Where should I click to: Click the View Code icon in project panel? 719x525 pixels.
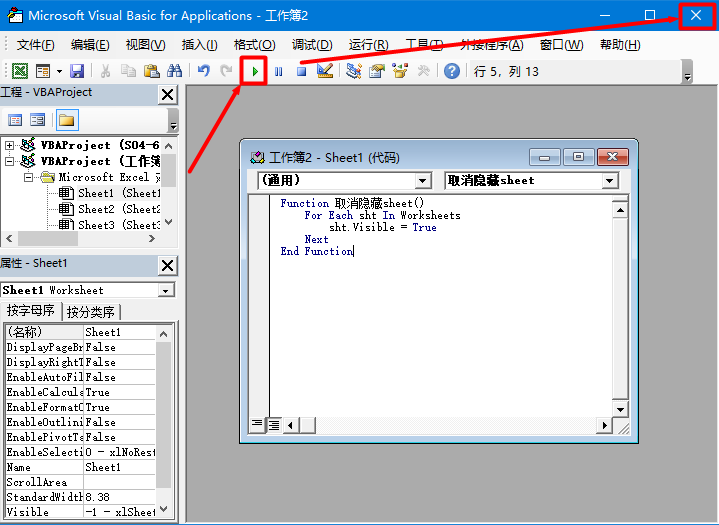click(15, 120)
